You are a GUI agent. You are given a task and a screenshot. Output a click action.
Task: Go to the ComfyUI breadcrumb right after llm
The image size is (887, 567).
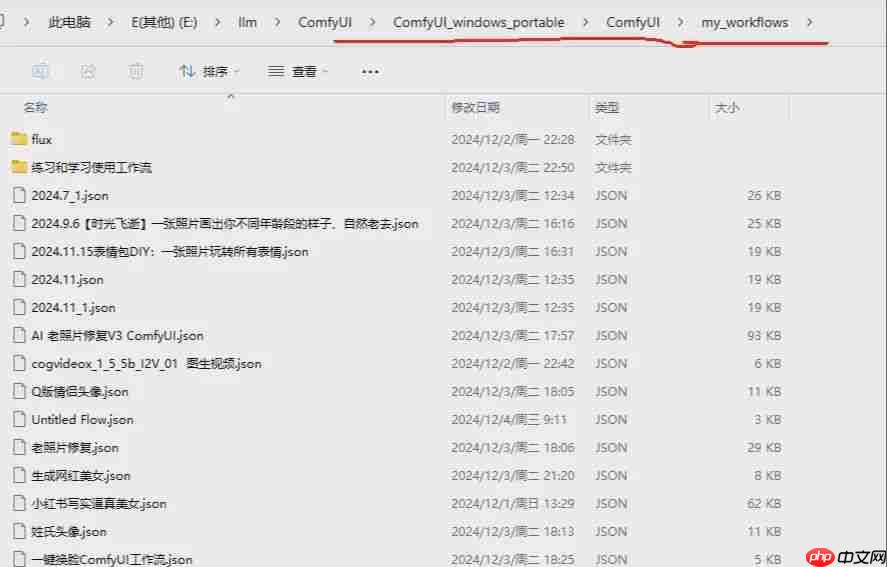click(x=325, y=23)
